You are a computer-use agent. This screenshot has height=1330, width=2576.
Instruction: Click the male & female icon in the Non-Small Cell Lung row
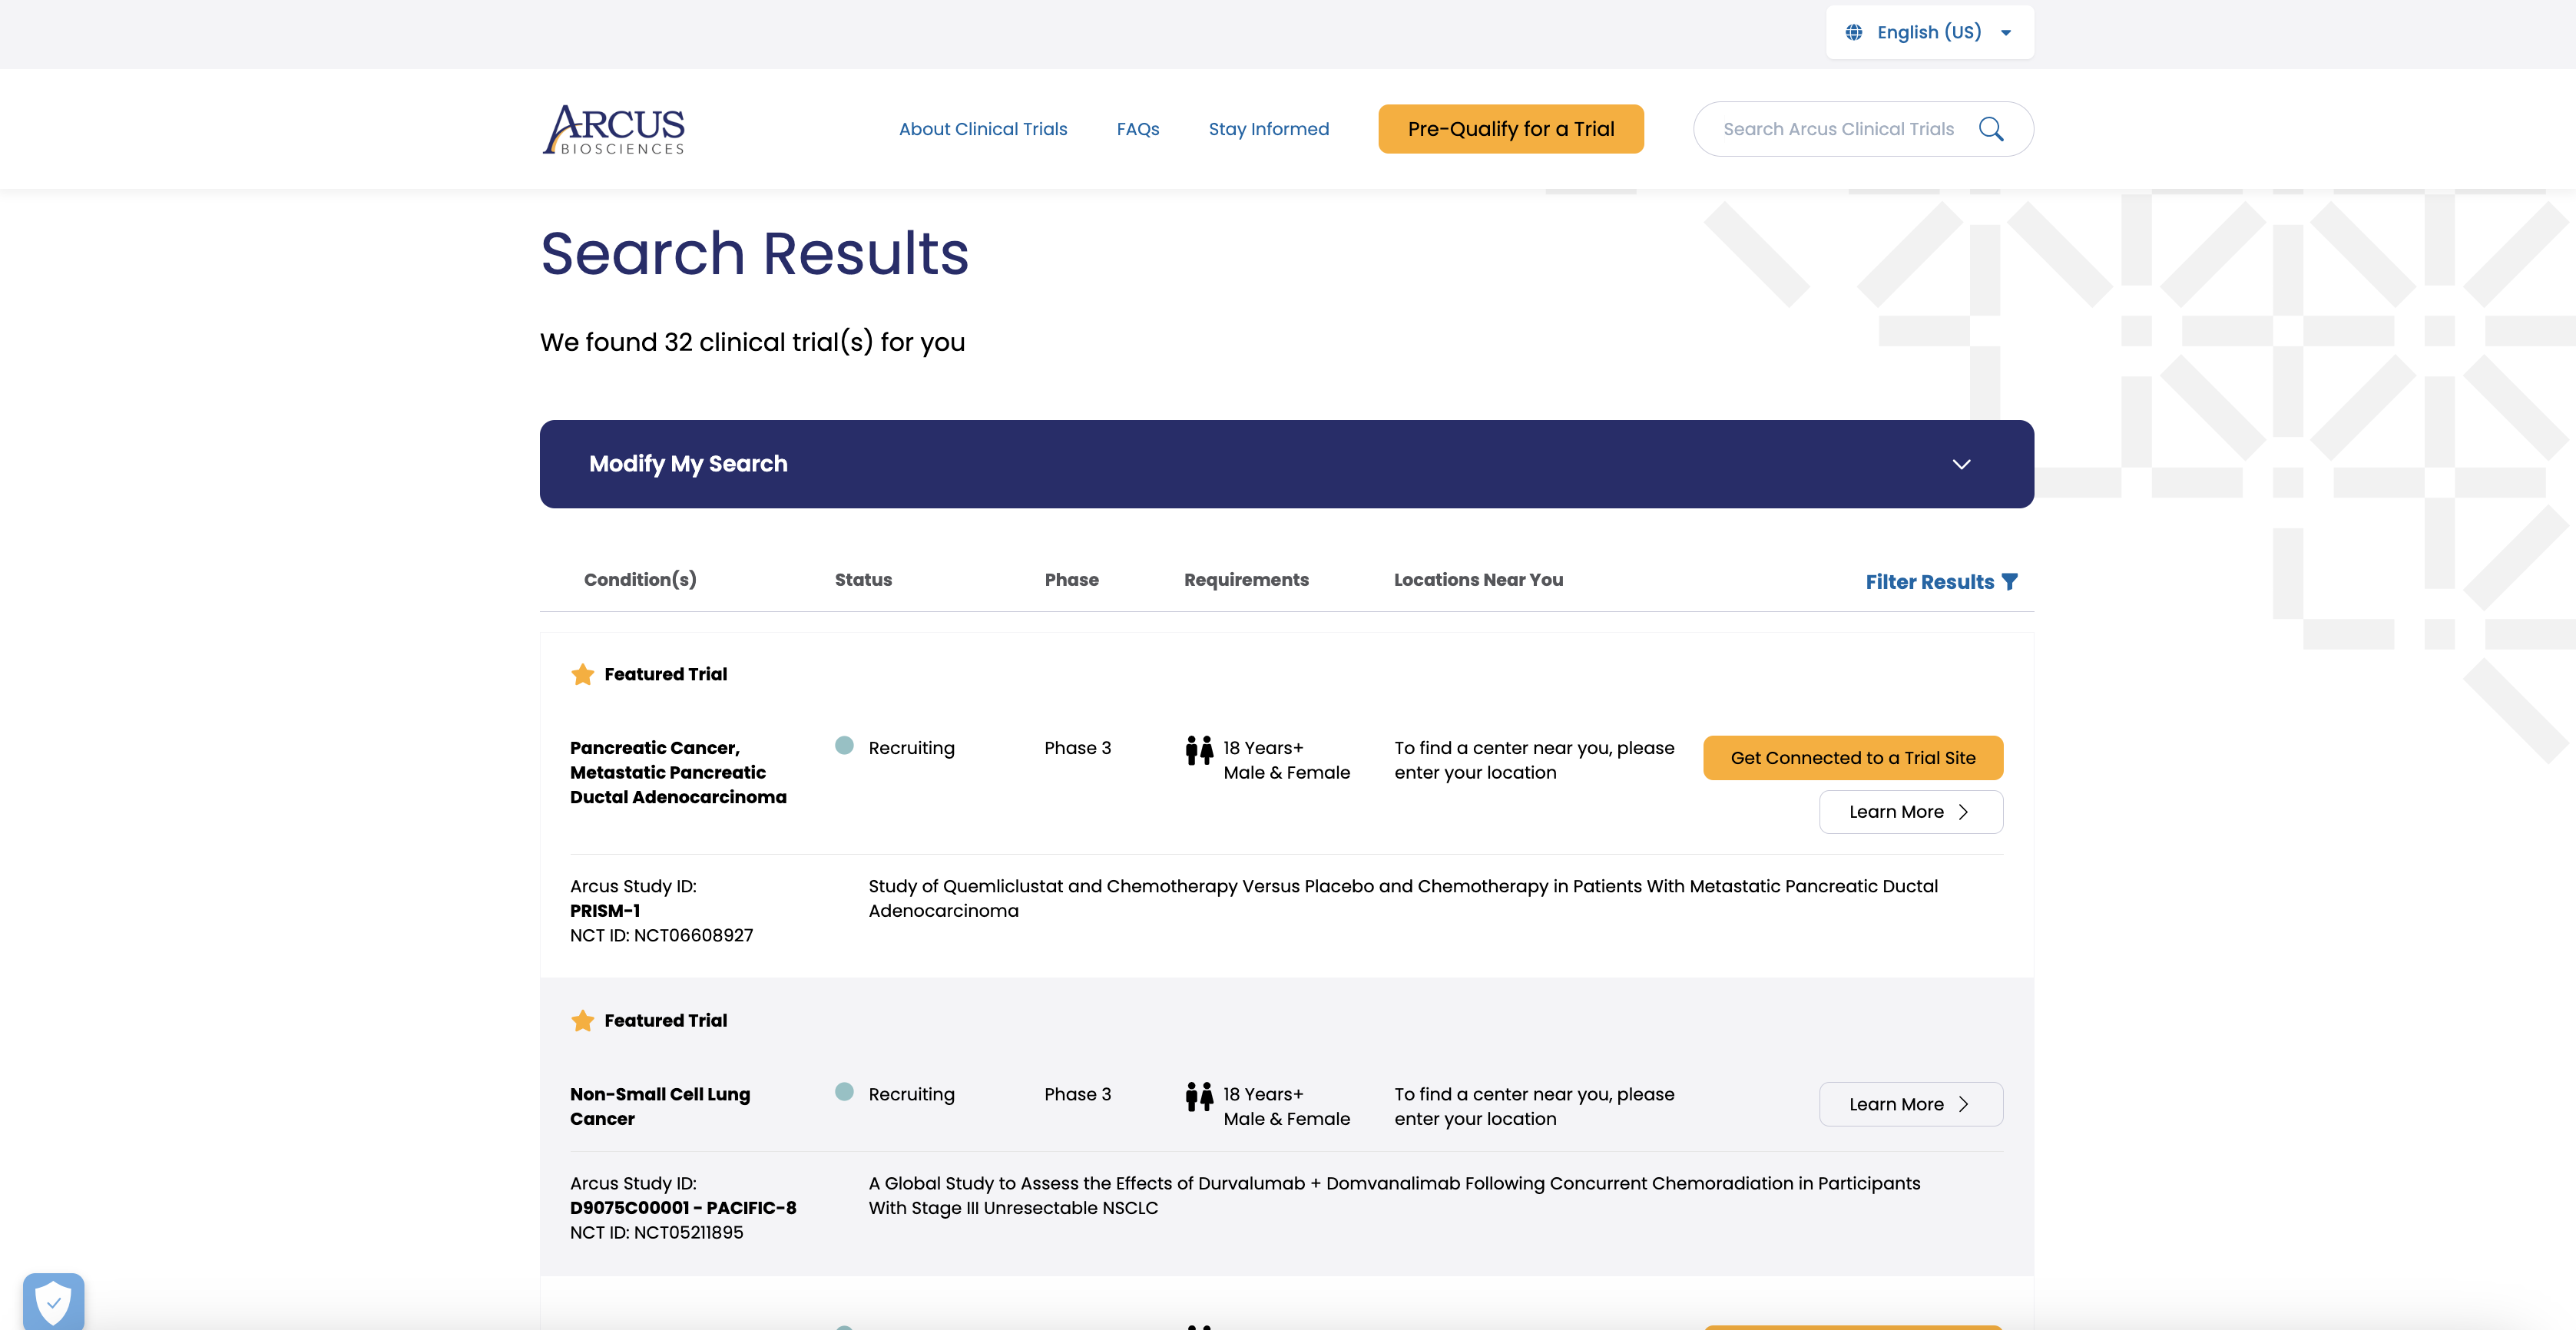coord(1199,1097)
